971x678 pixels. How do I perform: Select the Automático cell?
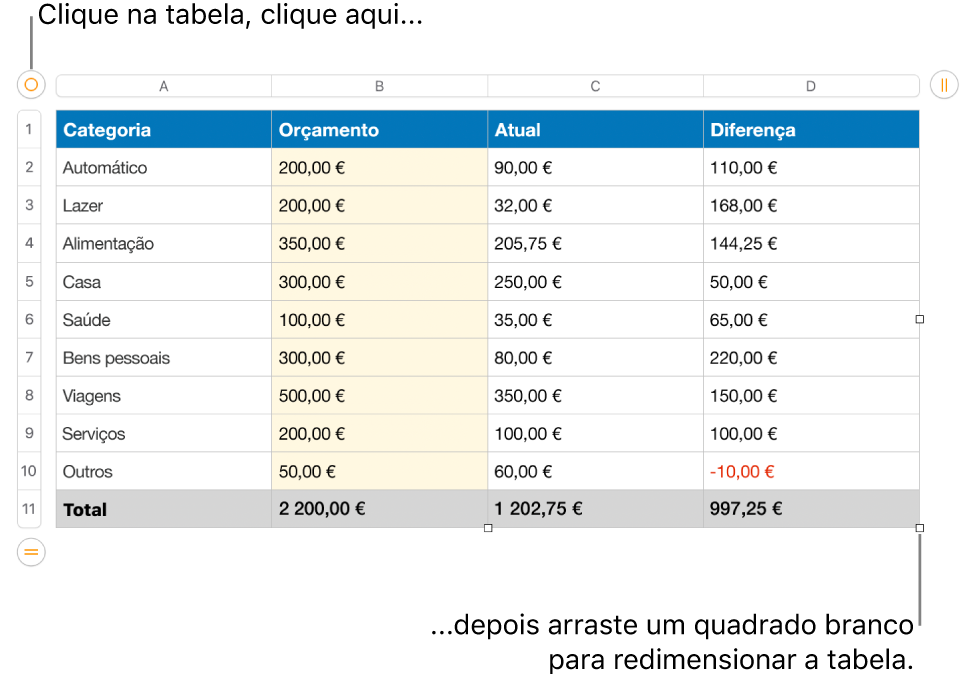(163, 167)
